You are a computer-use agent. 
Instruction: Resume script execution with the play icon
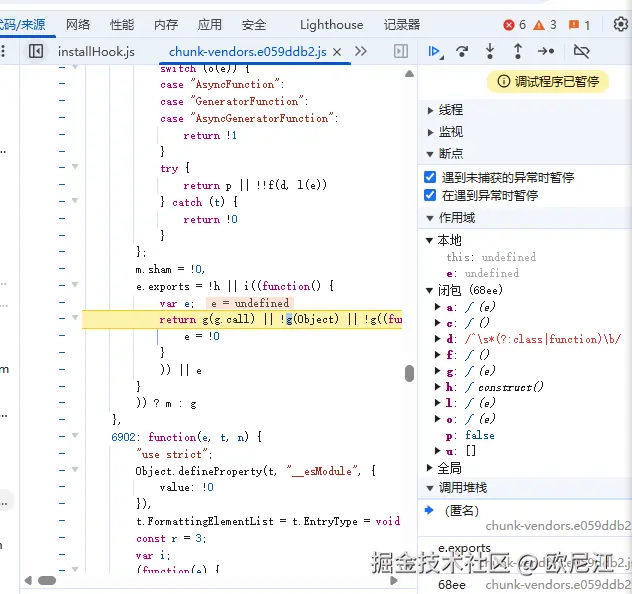(x=435, y=52)
